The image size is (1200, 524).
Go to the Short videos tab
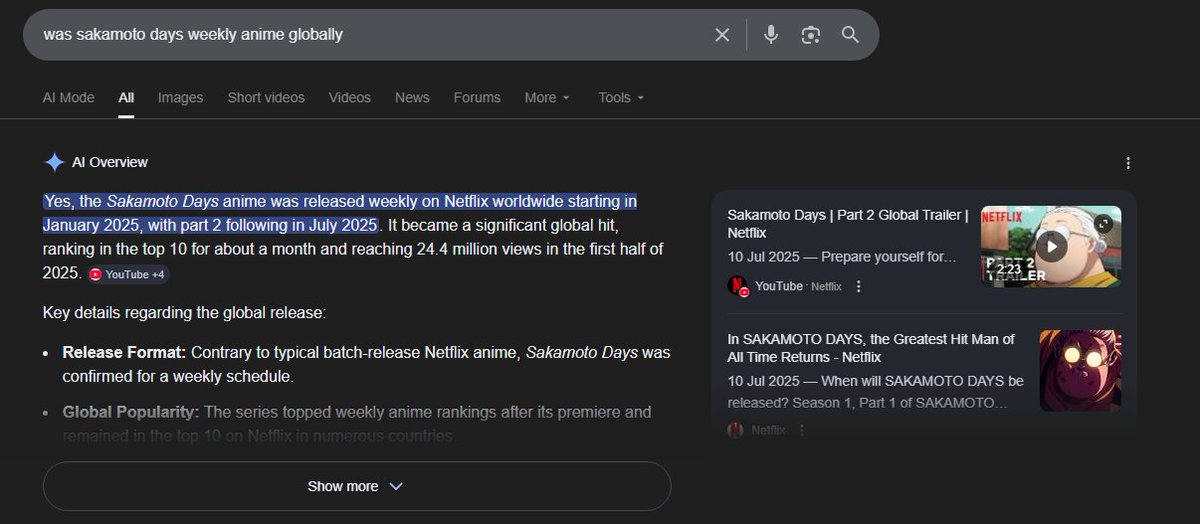coord(266,97)
